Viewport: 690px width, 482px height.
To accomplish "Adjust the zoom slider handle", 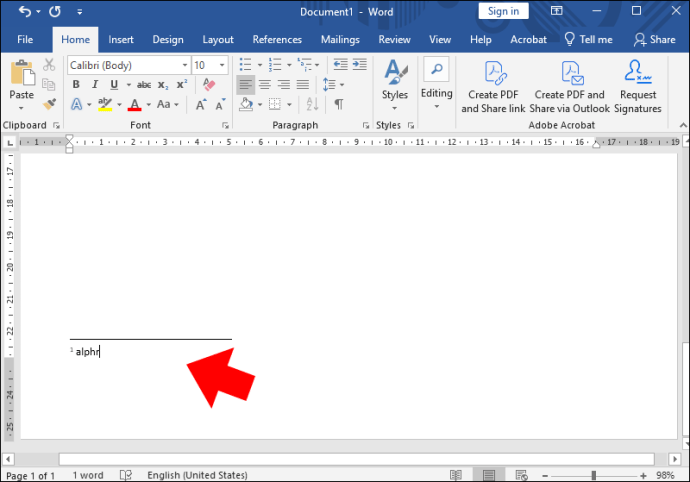I will 594,475.
